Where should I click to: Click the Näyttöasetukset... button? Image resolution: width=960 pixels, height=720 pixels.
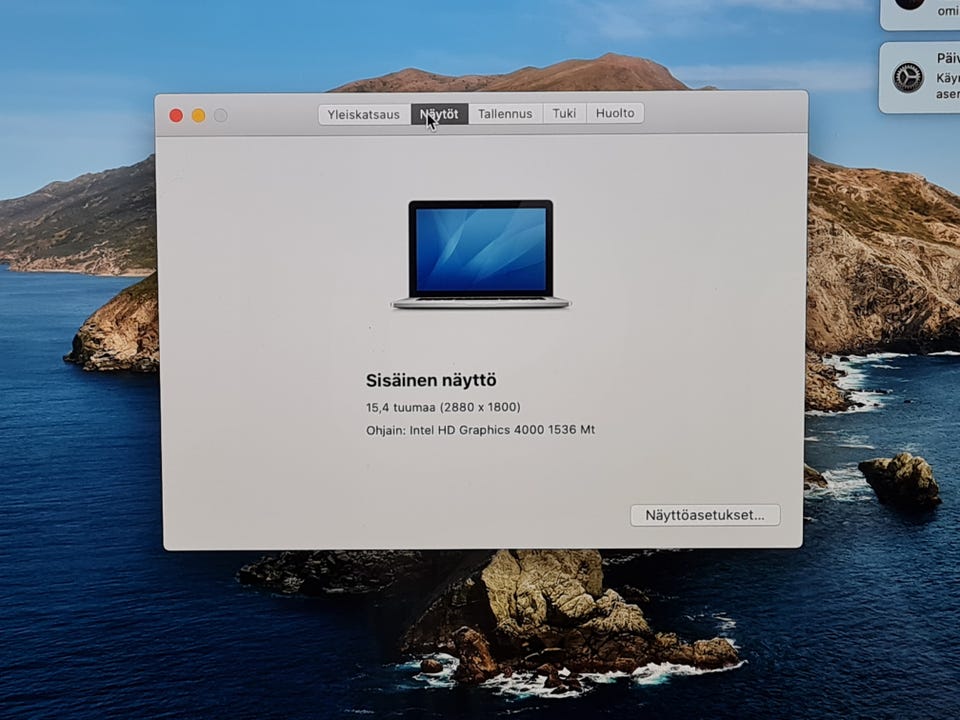[x=705, y=515]
